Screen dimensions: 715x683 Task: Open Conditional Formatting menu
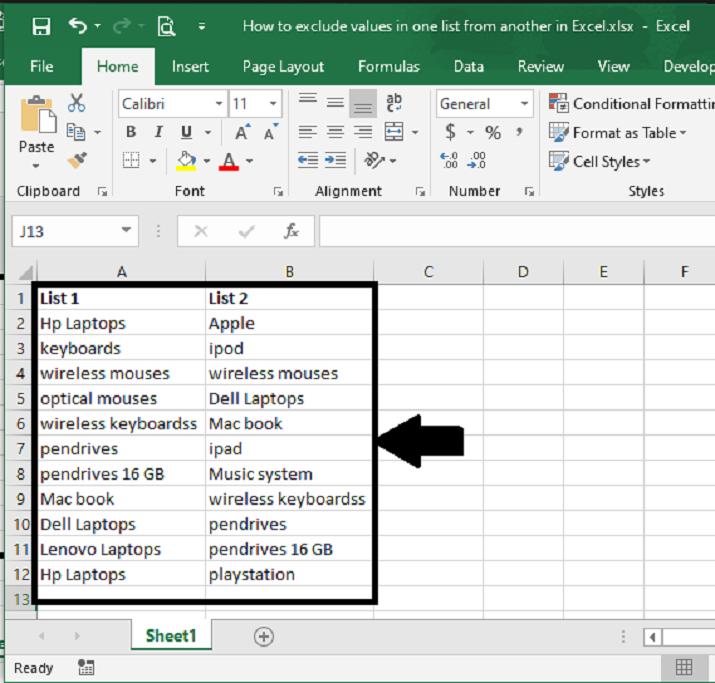point(631,104)
